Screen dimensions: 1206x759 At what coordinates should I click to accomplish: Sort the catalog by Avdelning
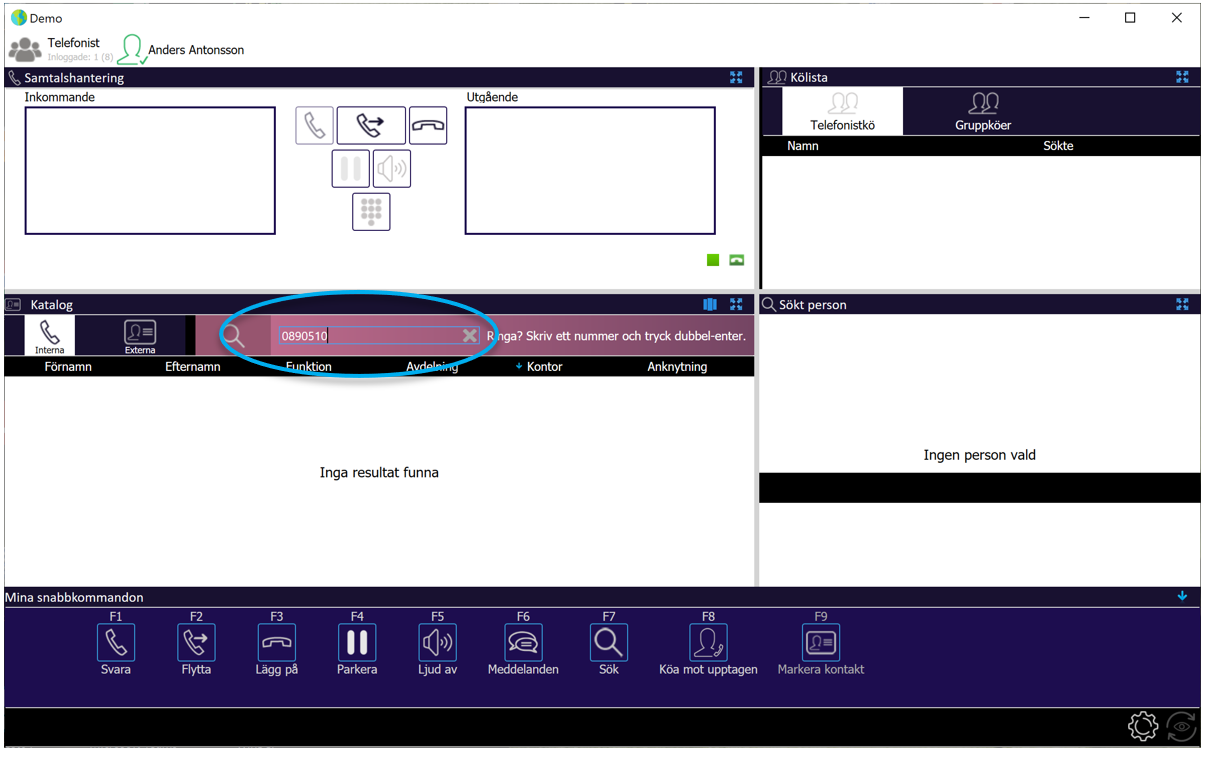[432, 367]
